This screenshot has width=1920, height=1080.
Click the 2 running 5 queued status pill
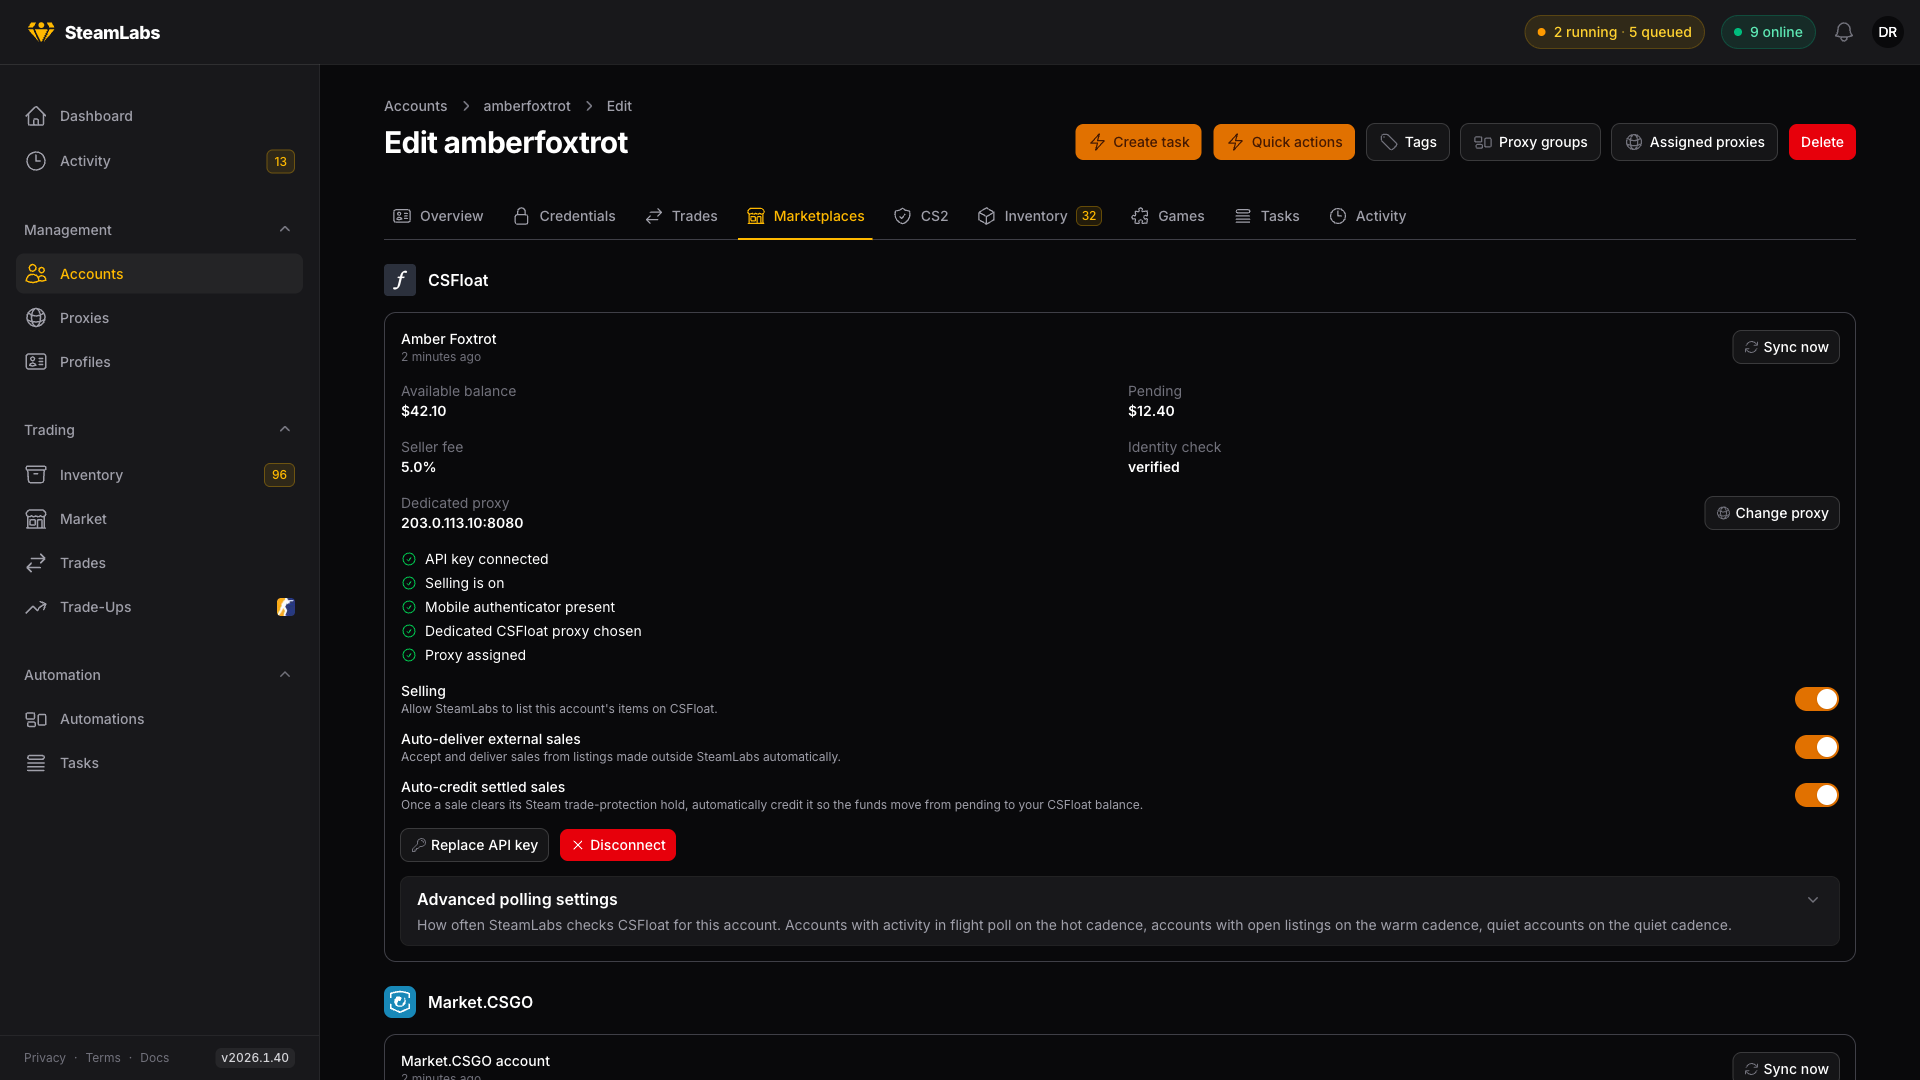click(1614, 32)
